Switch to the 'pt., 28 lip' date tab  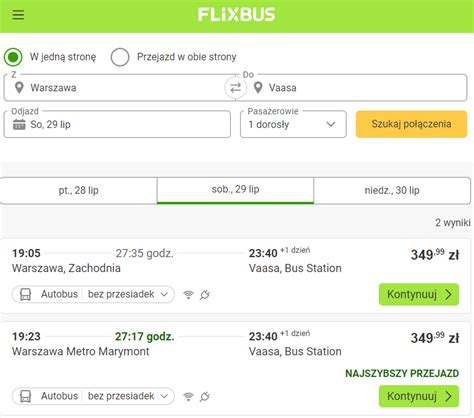point(79,190)
